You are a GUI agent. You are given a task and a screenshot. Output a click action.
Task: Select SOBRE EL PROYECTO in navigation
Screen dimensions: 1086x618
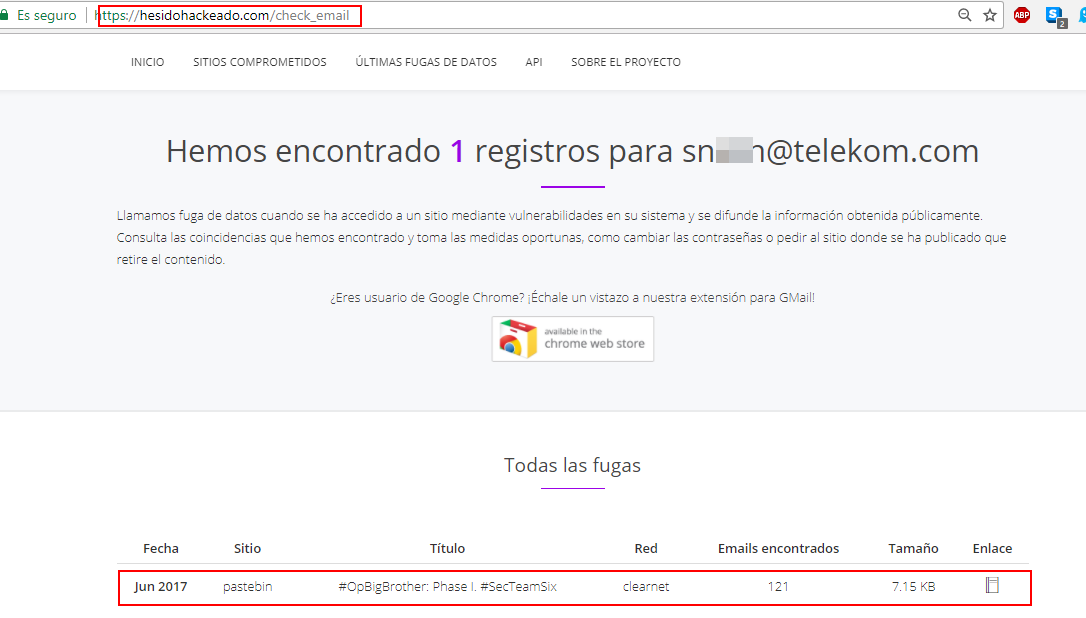[x=626, y=62]
